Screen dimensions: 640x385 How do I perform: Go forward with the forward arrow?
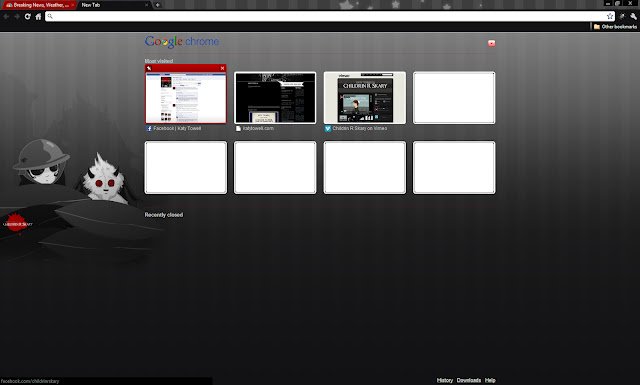17,17
